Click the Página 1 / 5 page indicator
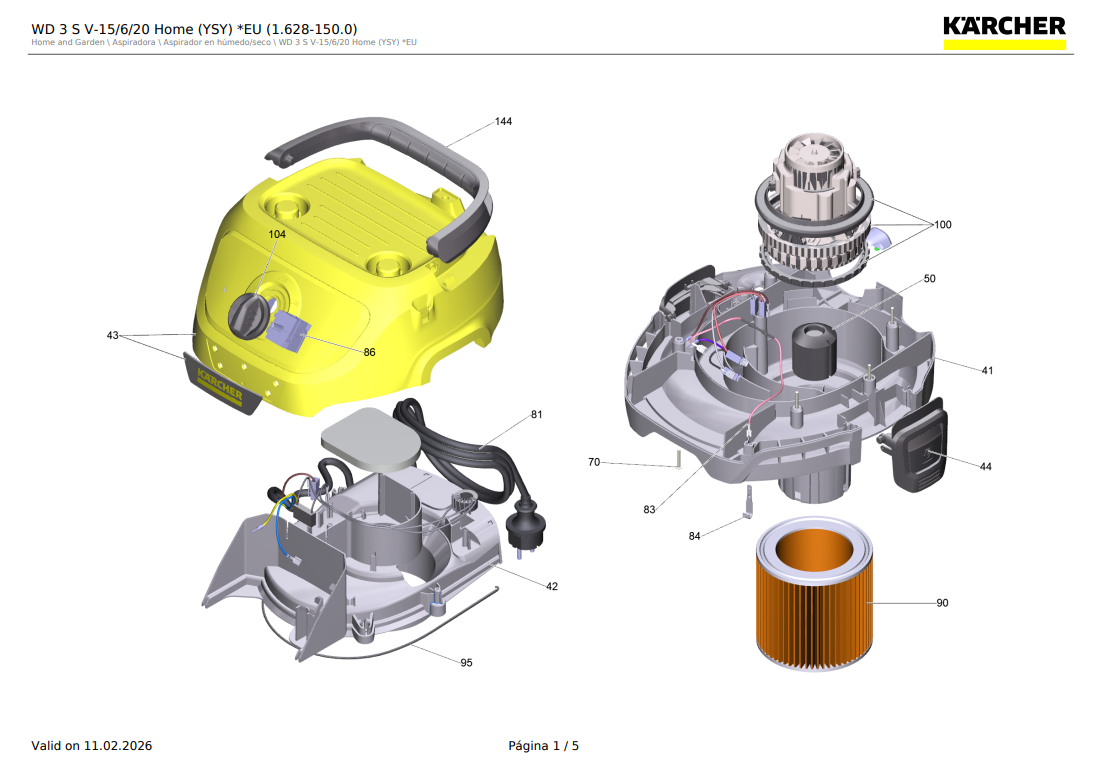1099x764 pixels. click(544, 745)
